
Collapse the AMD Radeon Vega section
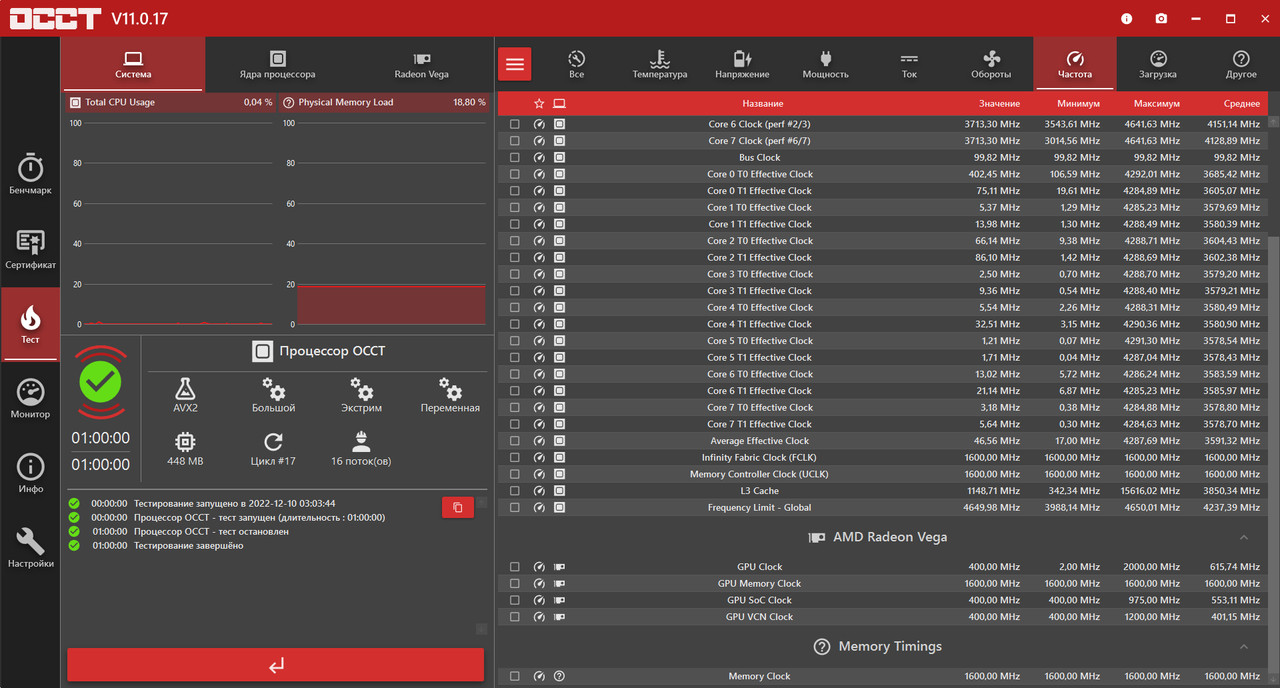click(1244, 537)
